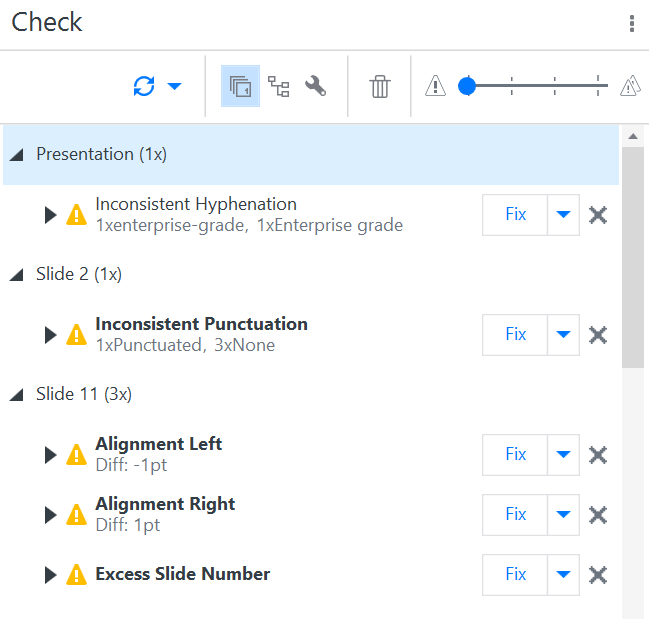Click the scrollbar up arrow
The image size is (649, 619).
pyautogui.click(x=632, y=136)
